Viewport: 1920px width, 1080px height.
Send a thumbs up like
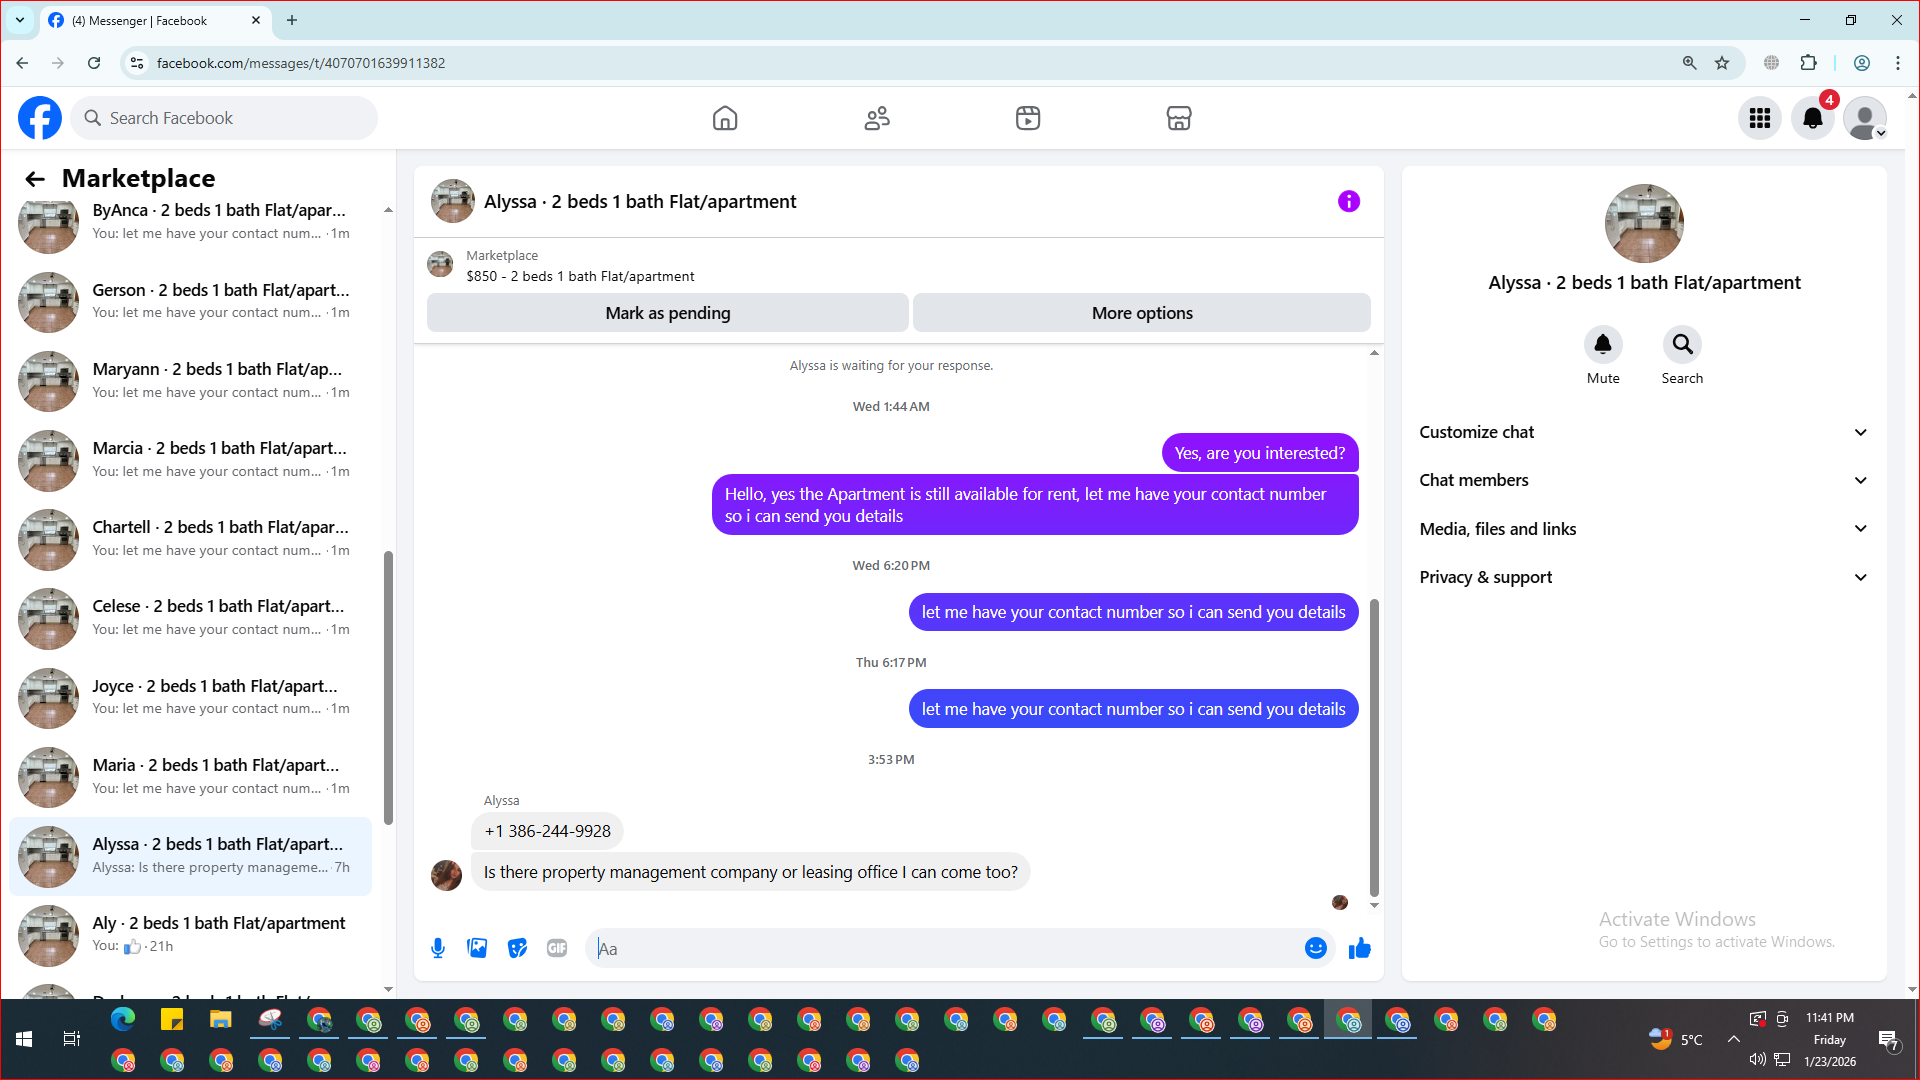[1359, 948]
